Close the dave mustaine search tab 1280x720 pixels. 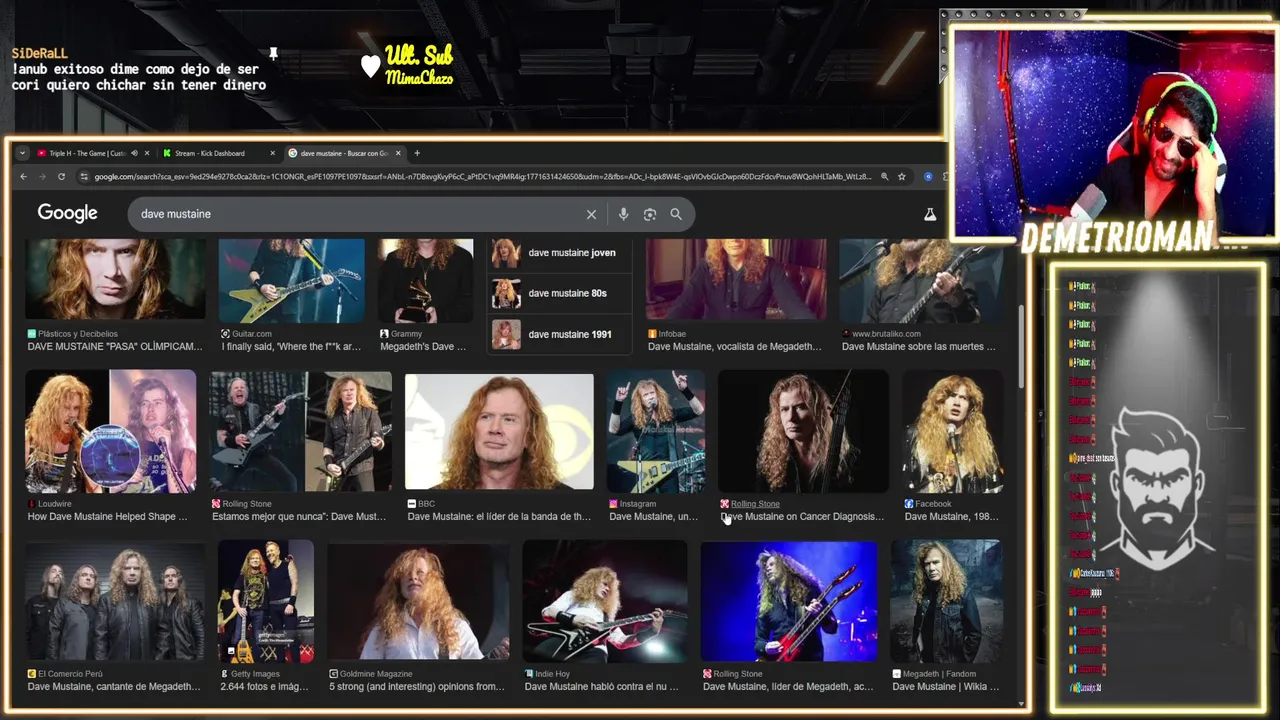pos(398,153)
